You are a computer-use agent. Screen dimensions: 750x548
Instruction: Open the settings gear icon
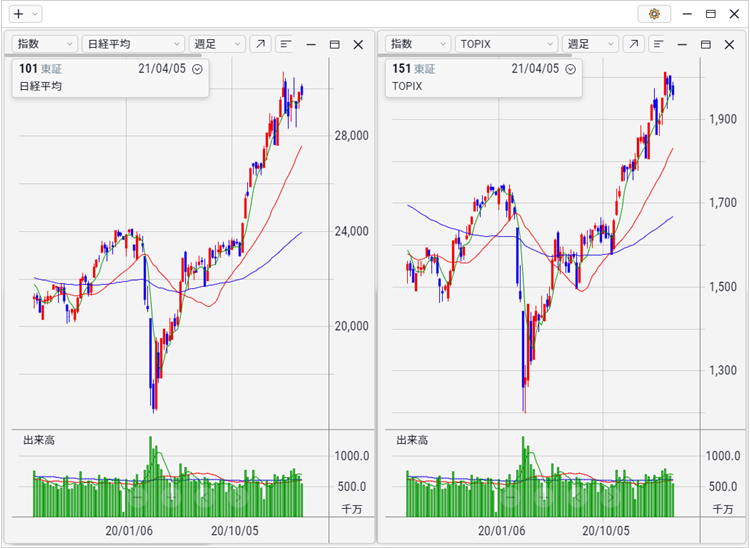pyautogui.click(x=654, y=14)
